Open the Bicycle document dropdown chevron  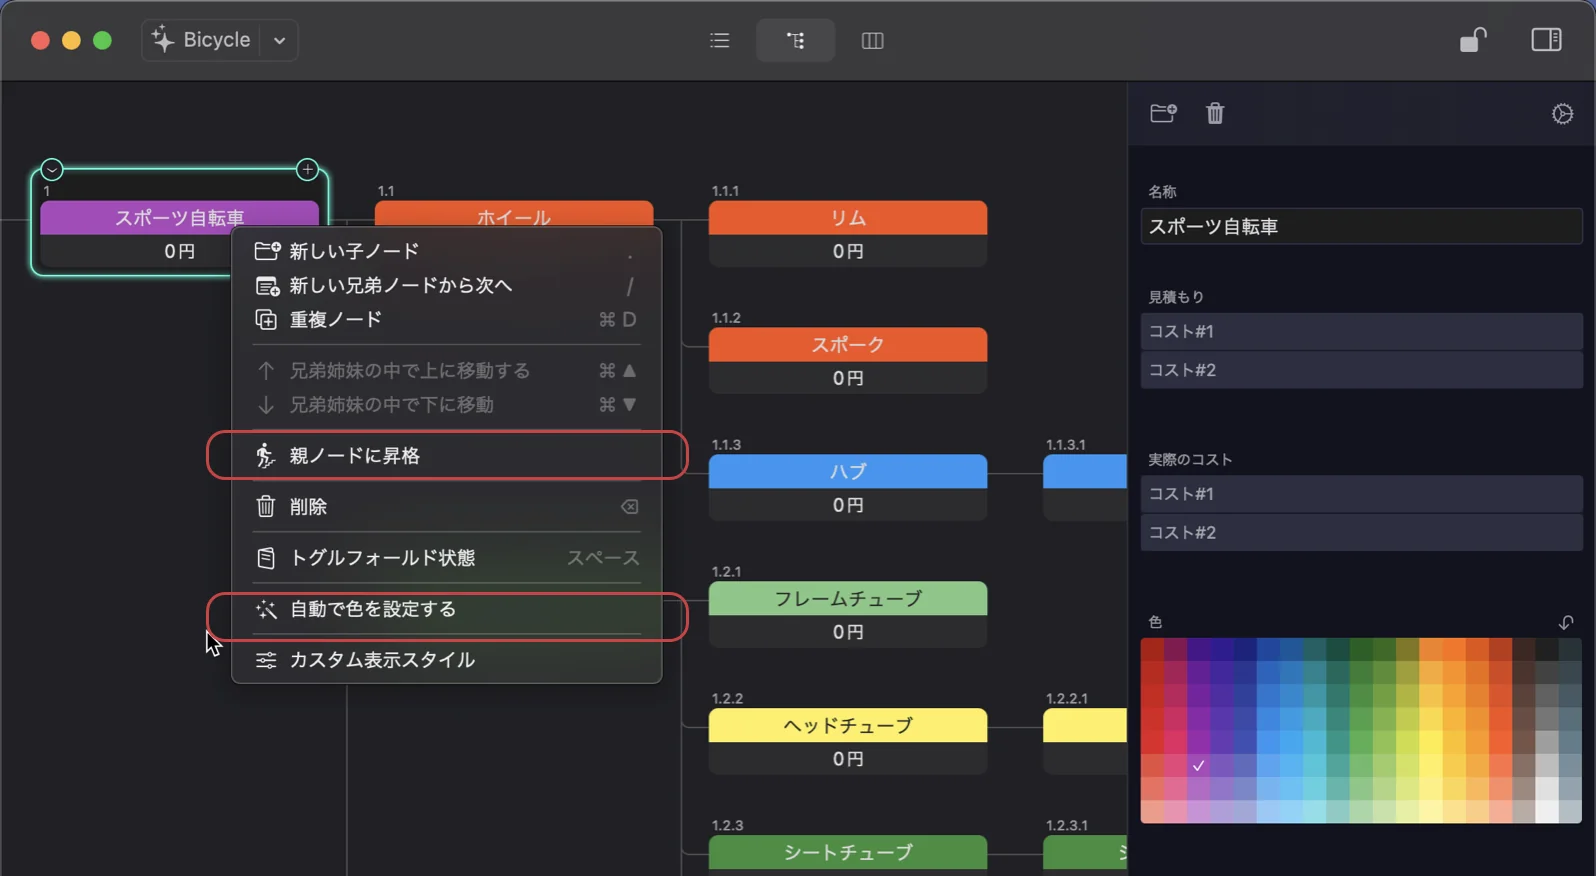[x=279, y=41]
